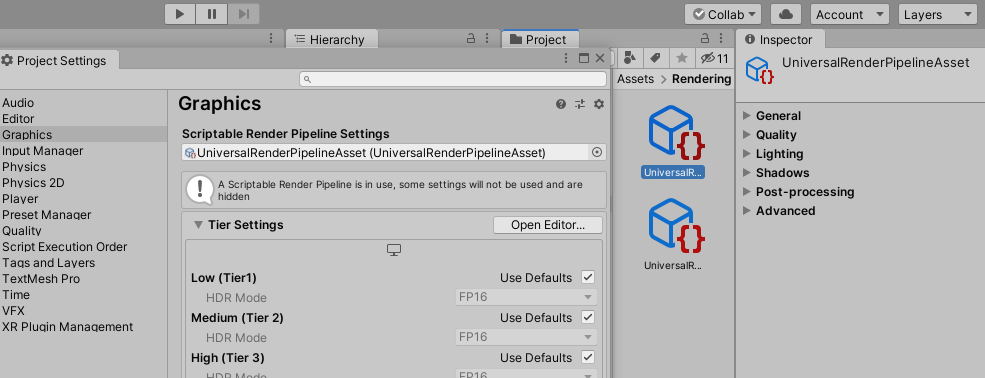
Task: Expand the Quality section in Inspector
Action: point(747,134)
